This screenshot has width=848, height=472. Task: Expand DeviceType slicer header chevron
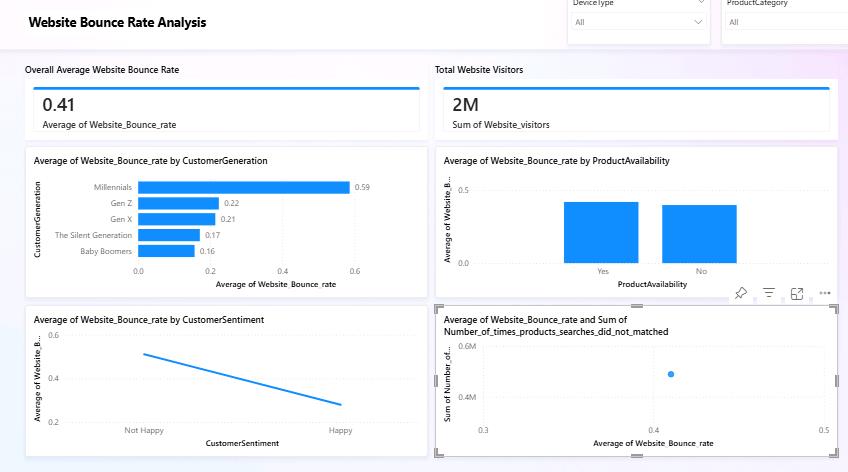[701, 3]
